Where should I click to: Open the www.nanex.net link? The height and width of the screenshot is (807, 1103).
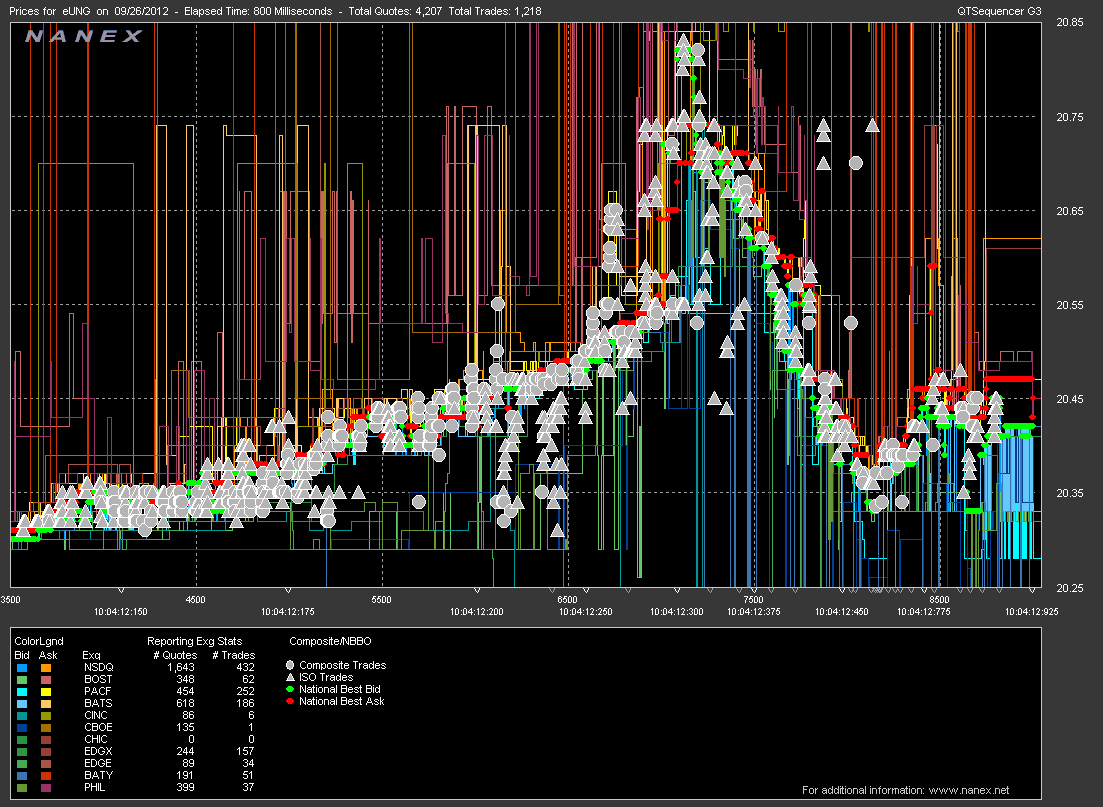[x=969, y=790]
